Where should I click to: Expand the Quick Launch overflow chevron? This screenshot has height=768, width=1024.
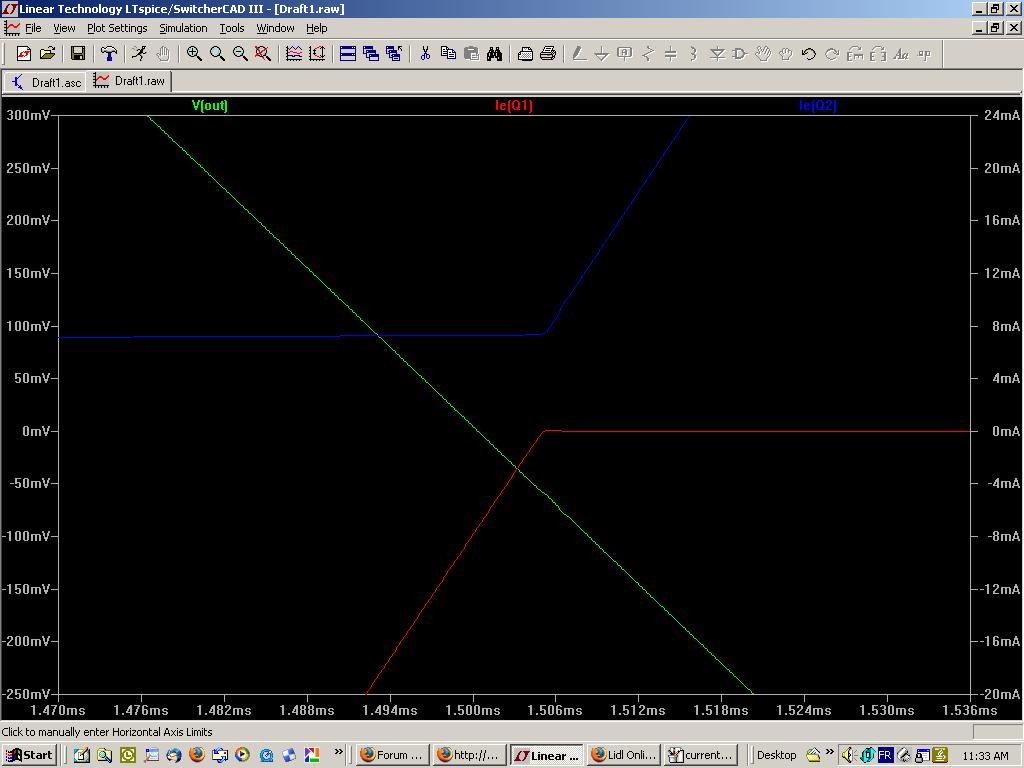click(338, 753)
